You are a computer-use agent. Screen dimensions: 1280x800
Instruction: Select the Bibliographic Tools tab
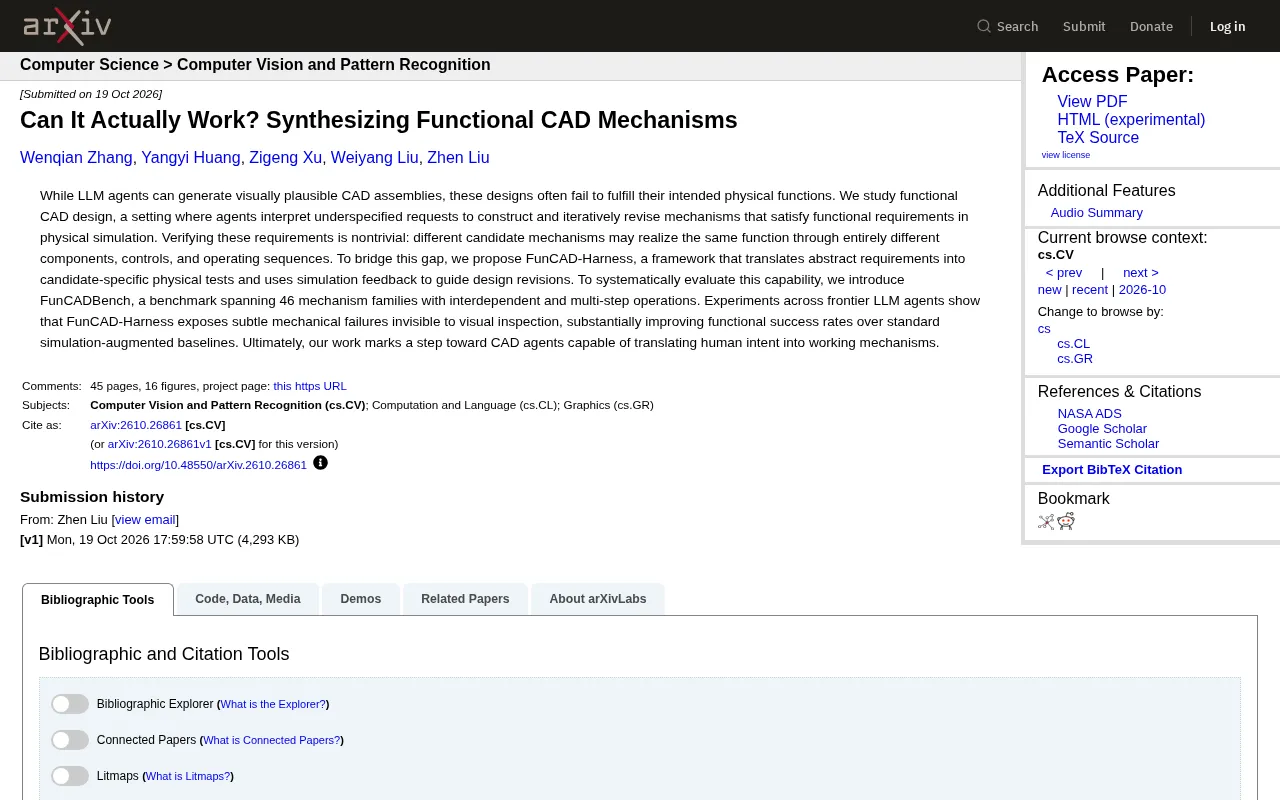(x=98, y=600)
